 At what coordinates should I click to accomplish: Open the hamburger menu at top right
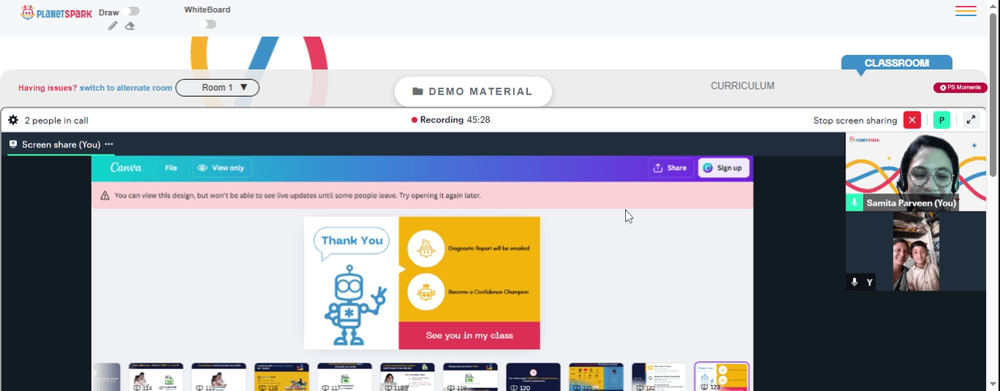point(966,11)
